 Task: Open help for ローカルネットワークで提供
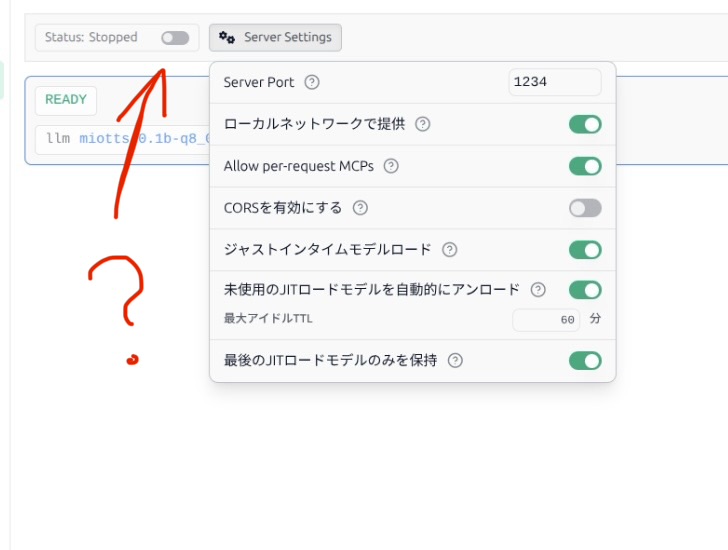coord(423,124)
